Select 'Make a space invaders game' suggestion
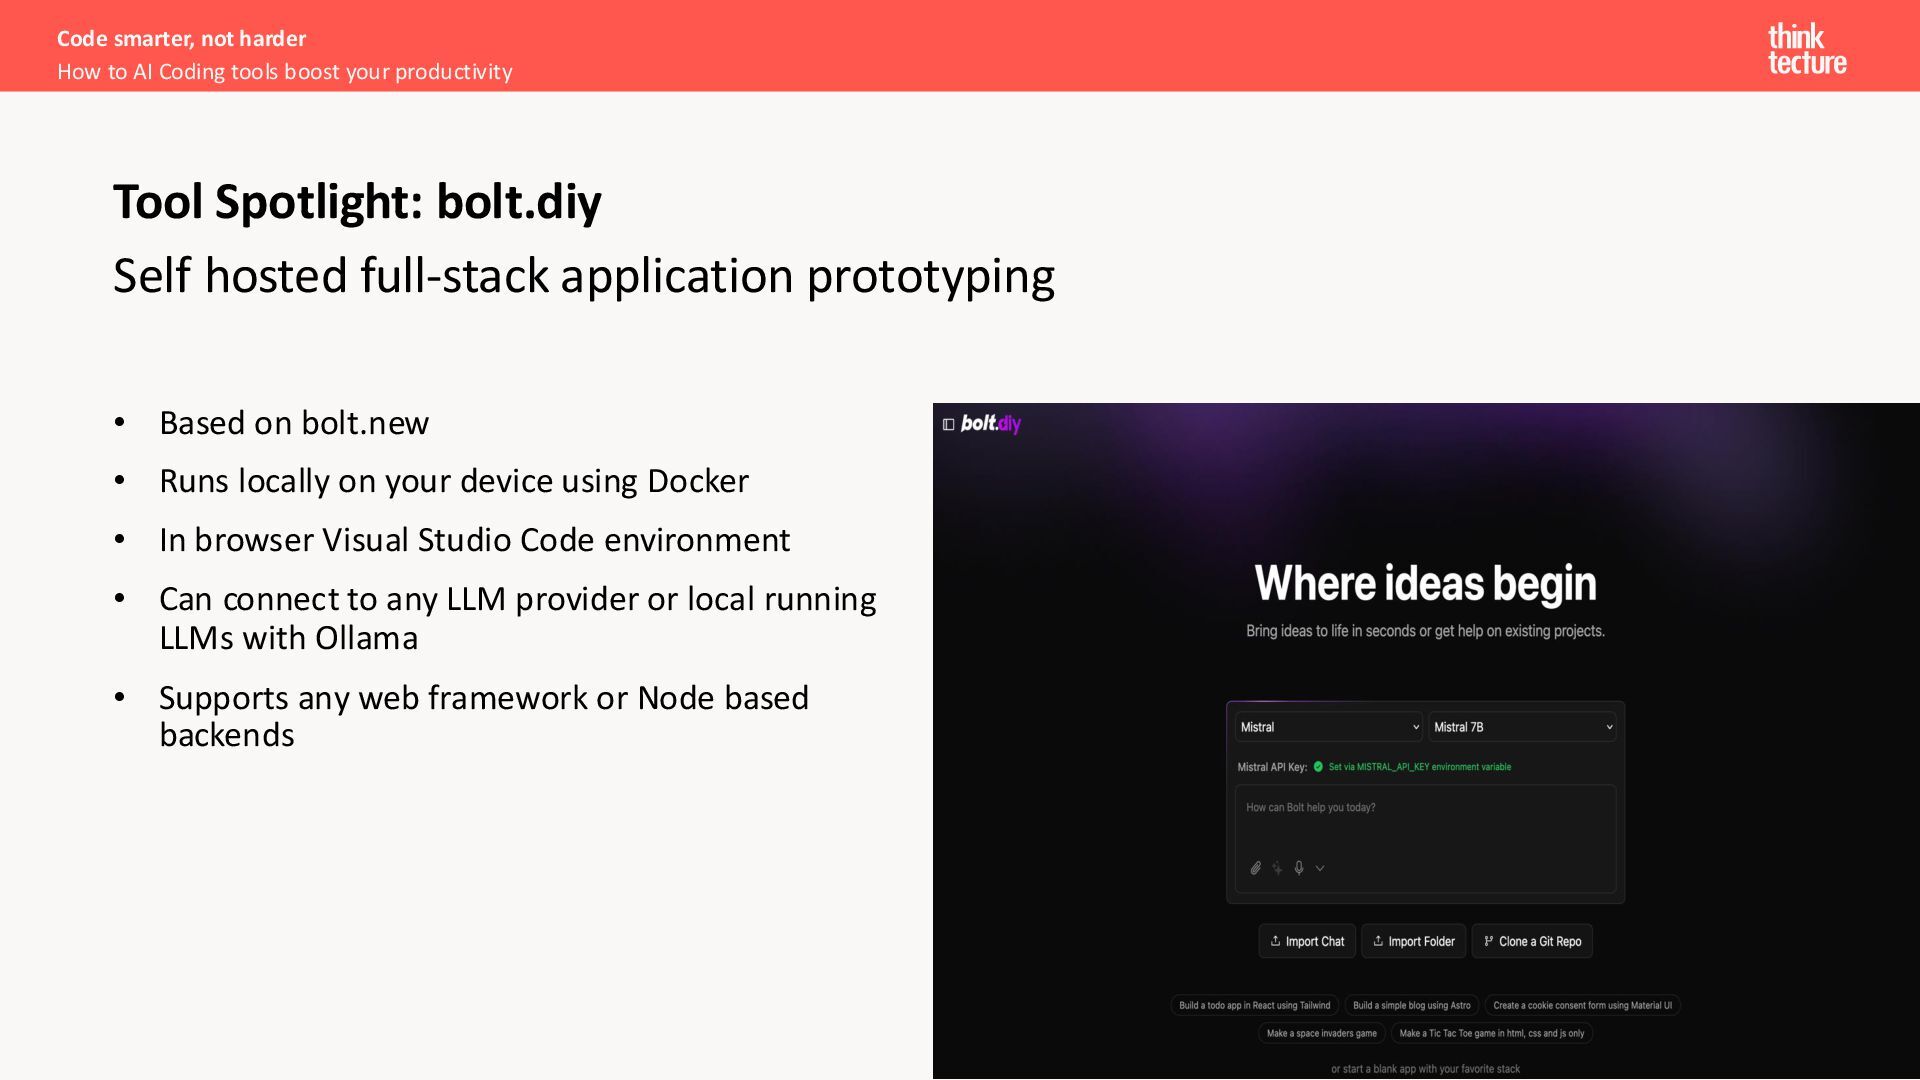Image resolution: width=1920 pixels, height=1080 pixels. (1321, 1033)
